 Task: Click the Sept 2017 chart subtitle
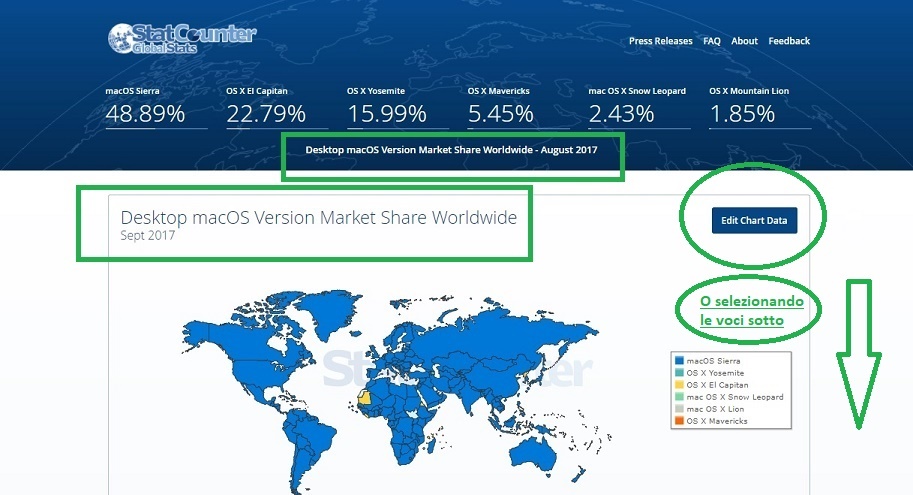[147, 235]
